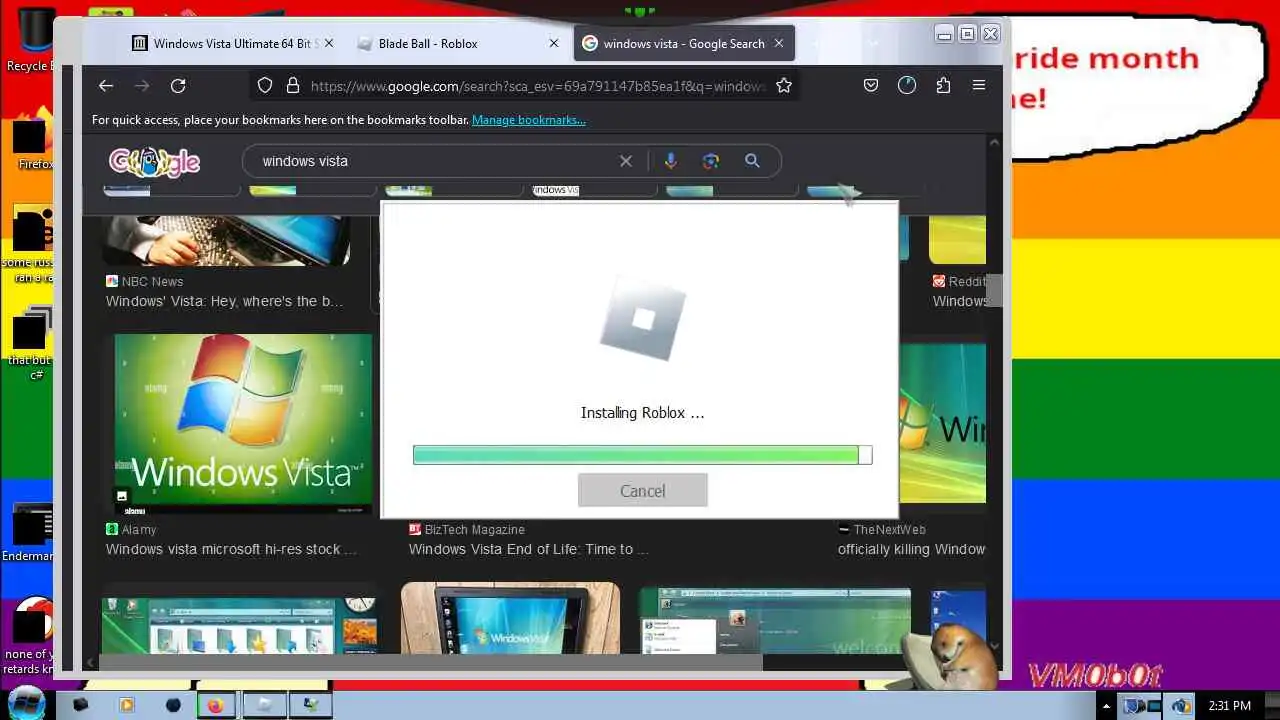Open Google Lens image search icon
The width and height of the screenshot is (1280, 720).
click(x=711, y=161)
